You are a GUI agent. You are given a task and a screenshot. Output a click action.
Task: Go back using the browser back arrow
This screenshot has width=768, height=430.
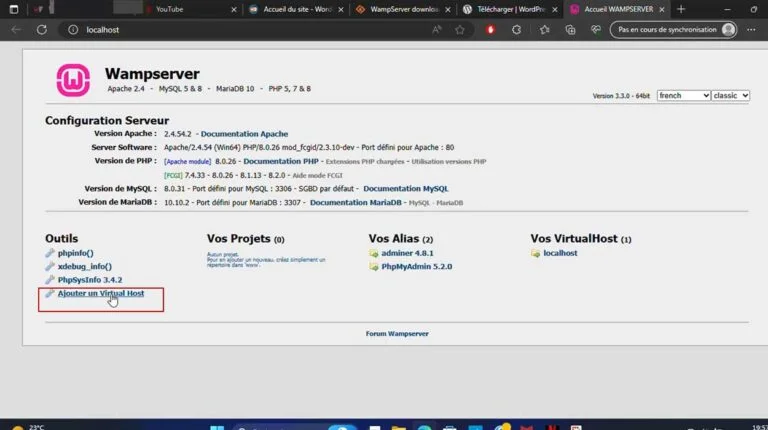[16, 30]
